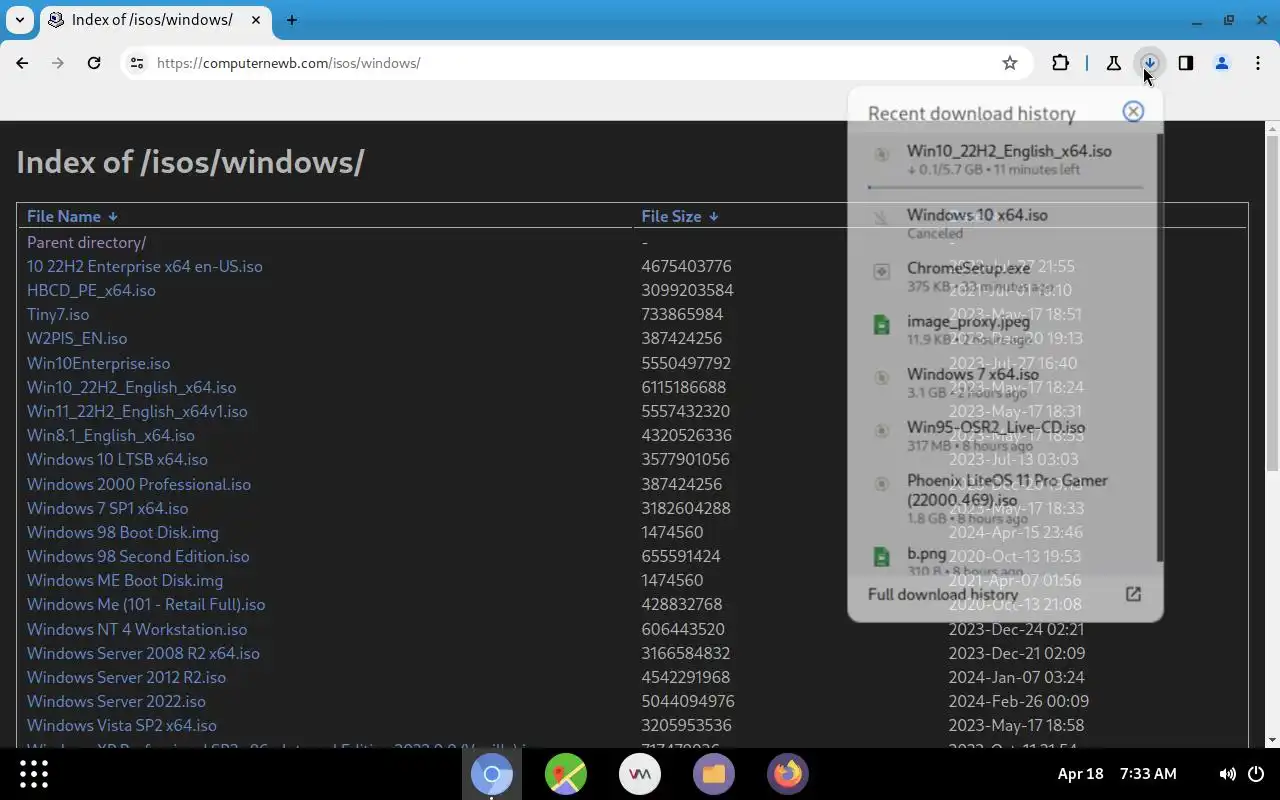This screenshot has width=1280, height=800.
Task: View site information icon in address bar
Action: click(137, 63)
